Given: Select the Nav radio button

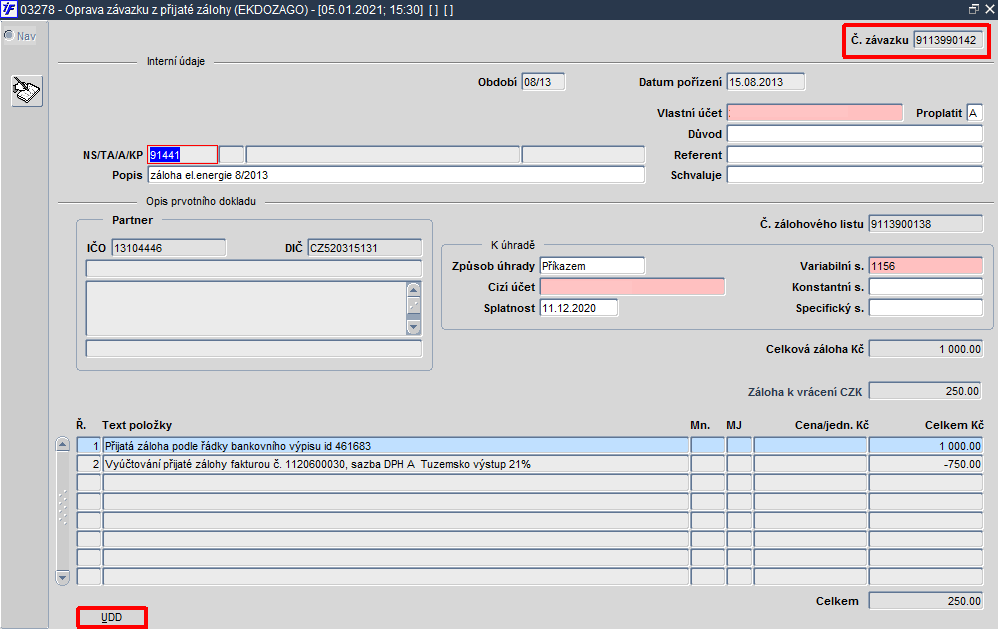Looking at the screenshot, I should point(9,36).
